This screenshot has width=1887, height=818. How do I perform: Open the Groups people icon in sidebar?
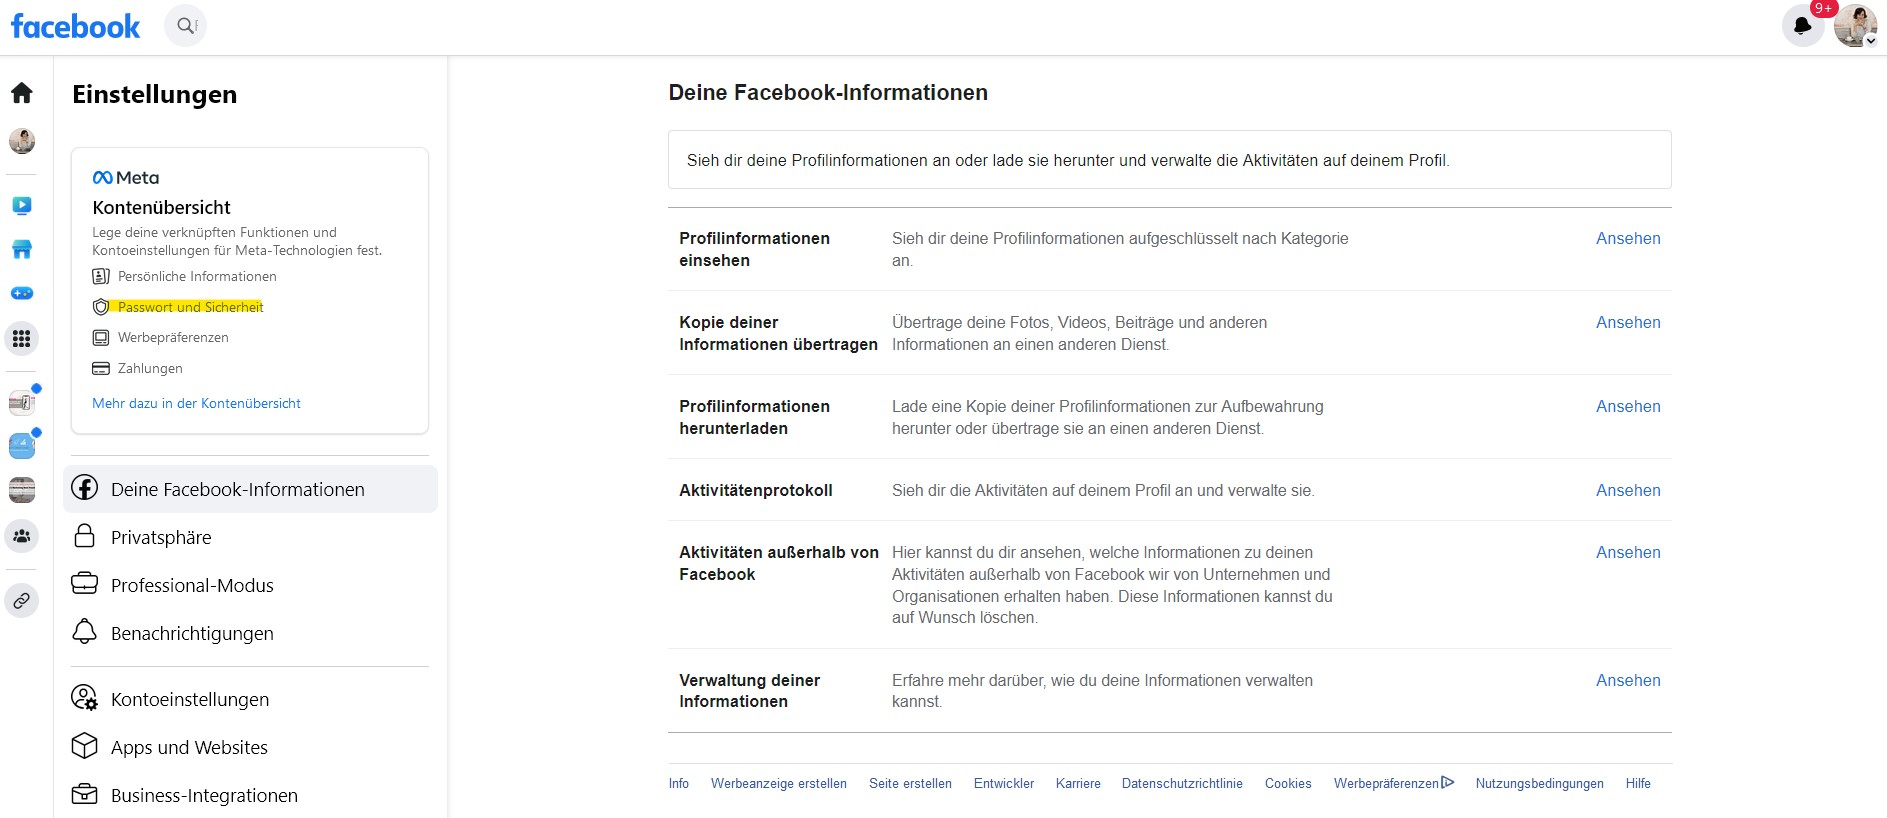[22, 536]
